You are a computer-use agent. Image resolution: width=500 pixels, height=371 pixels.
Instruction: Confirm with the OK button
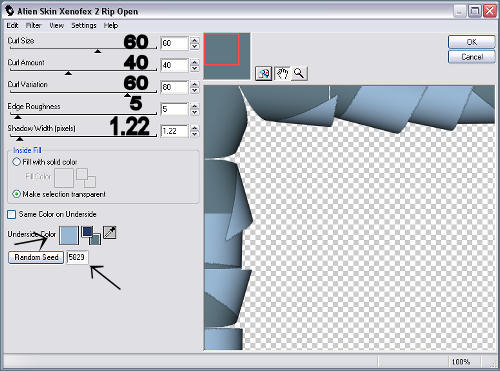tap(471, 42)
